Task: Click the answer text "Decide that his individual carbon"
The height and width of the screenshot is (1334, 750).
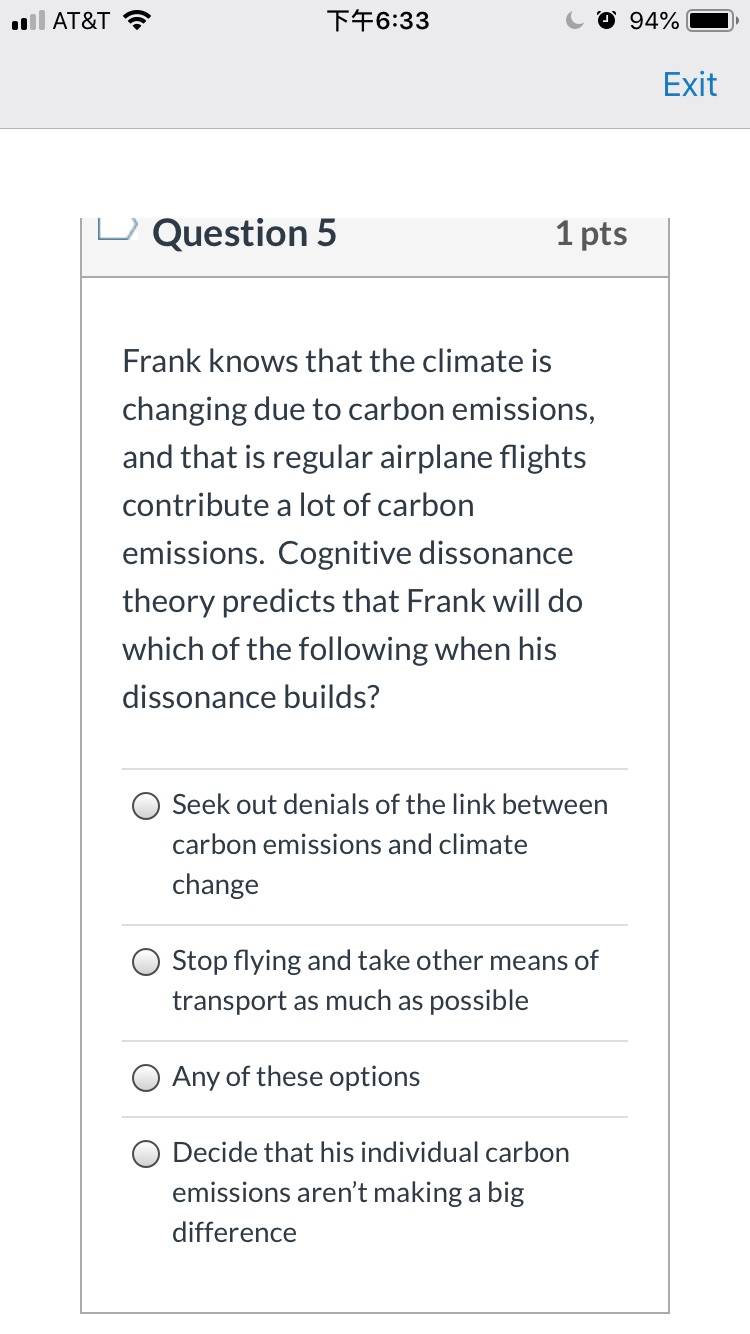Action: pyautogui.click(x=371, y=1153)
